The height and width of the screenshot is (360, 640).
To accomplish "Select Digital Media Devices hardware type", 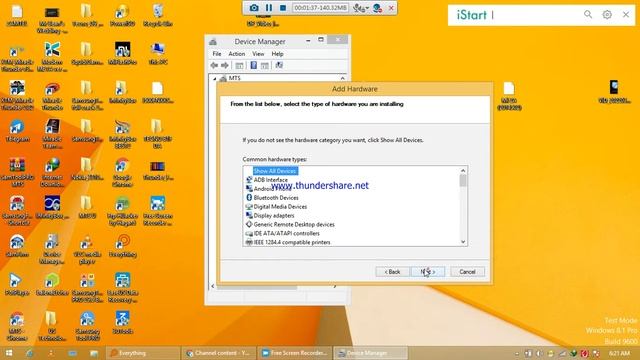I will click(x=280, y=207).
